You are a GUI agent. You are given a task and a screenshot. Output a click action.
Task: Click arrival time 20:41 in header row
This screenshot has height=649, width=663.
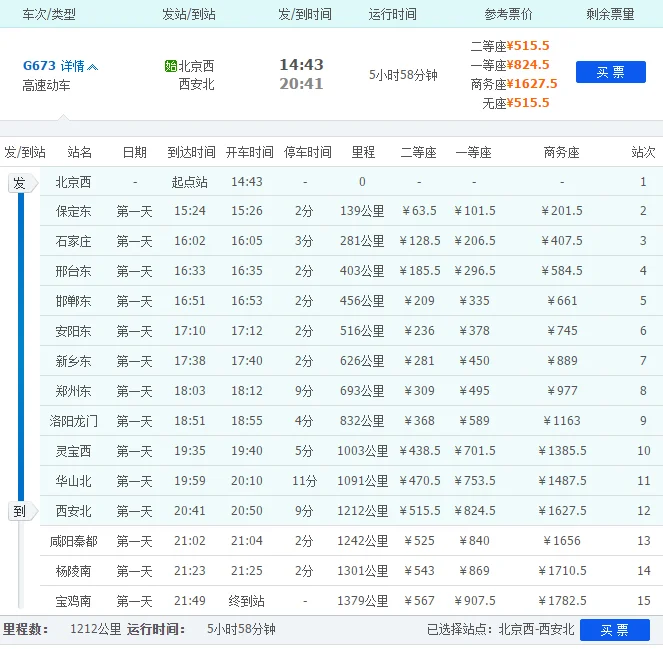click(301, 84)
